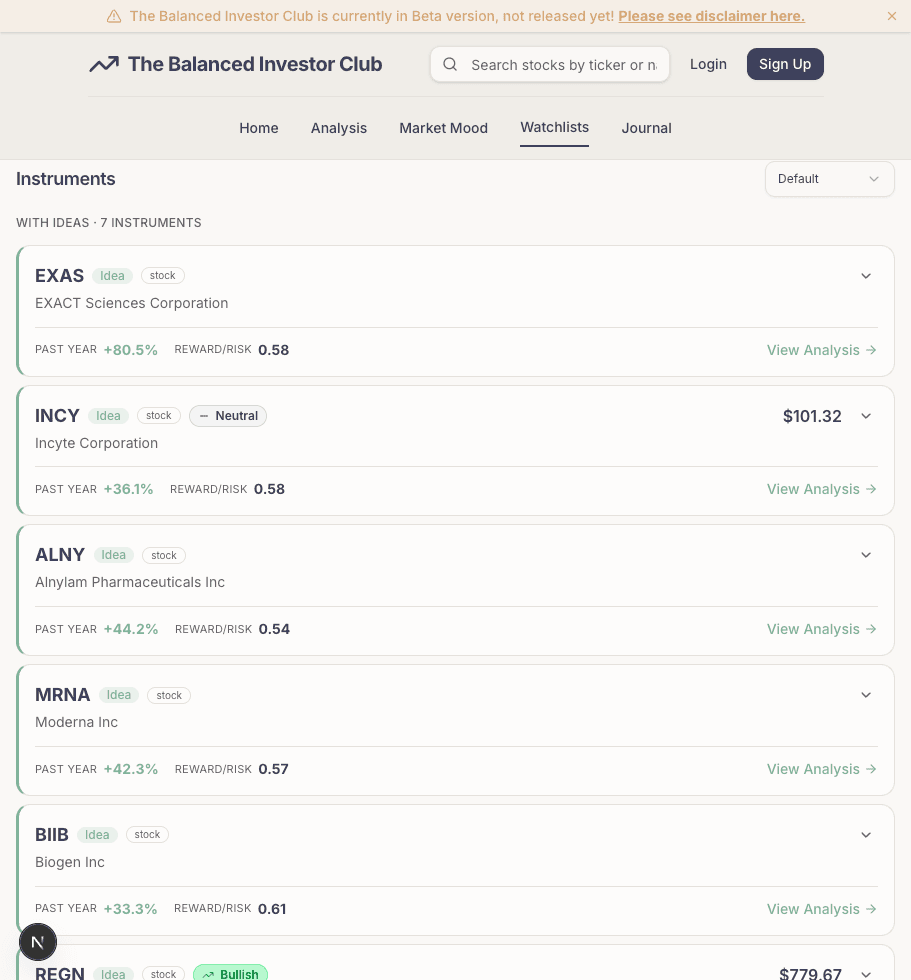
Task: Follow the disclaimer link in the banner
Action: click(x=711, y=17)
